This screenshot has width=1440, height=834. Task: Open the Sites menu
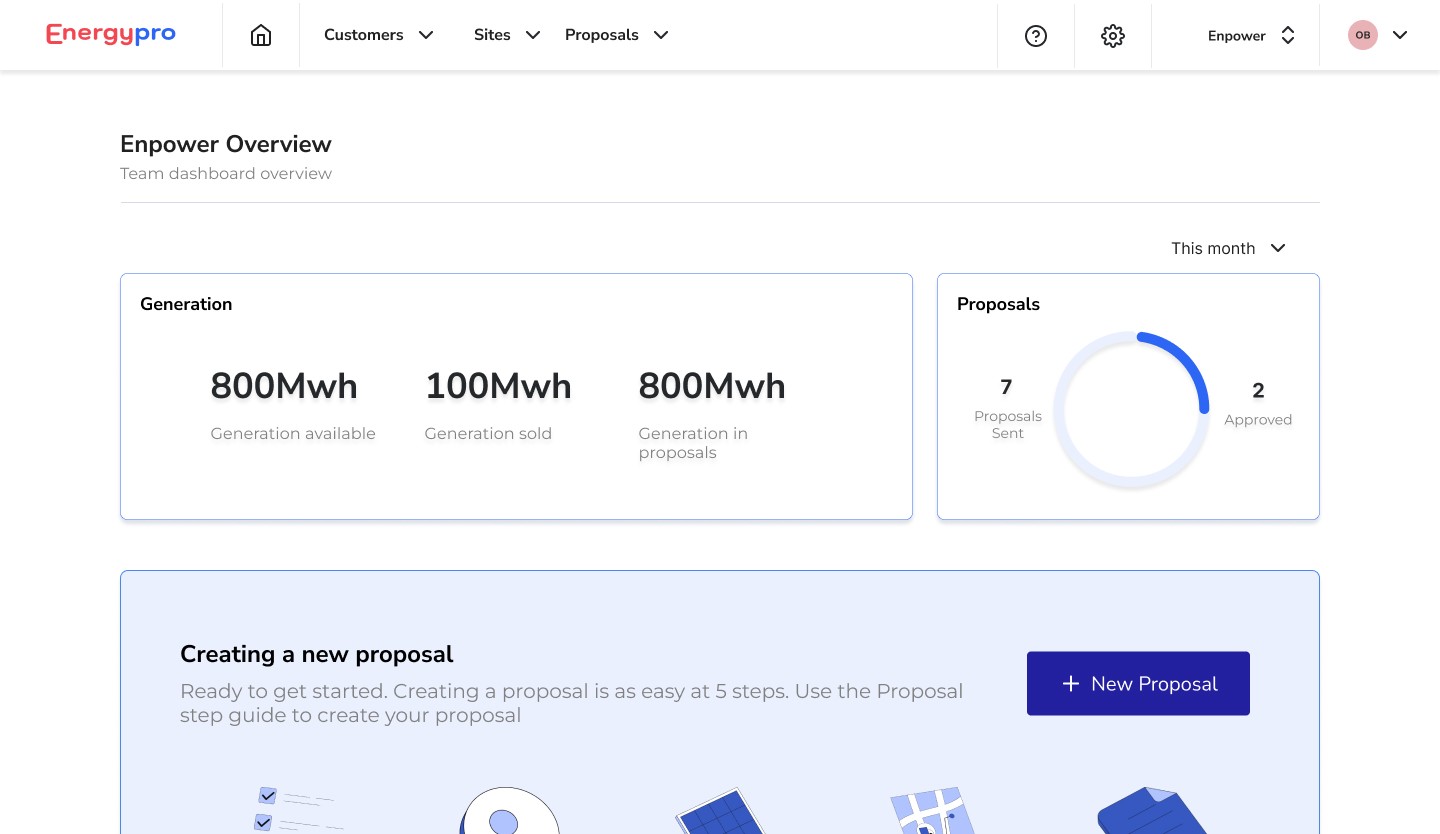pyautogui.click(x=507, y=35)
